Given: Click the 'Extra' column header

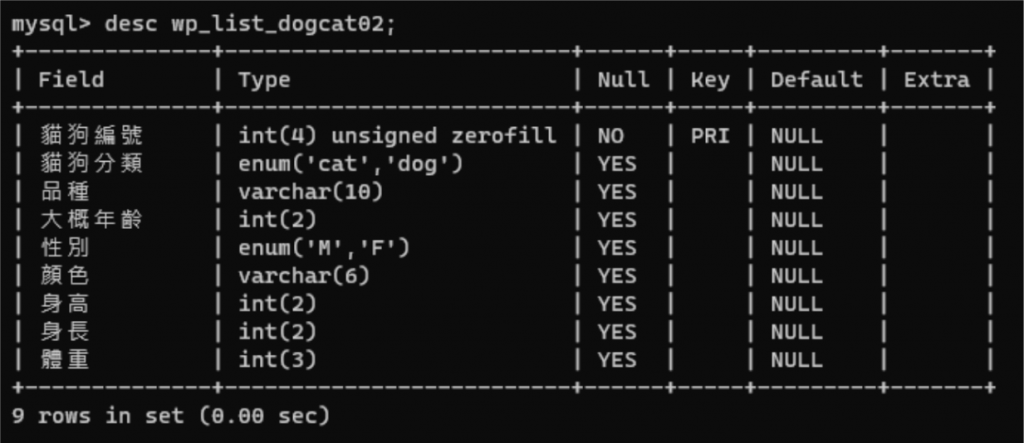Looking at the screenshot, I should [x=936, y=80].
